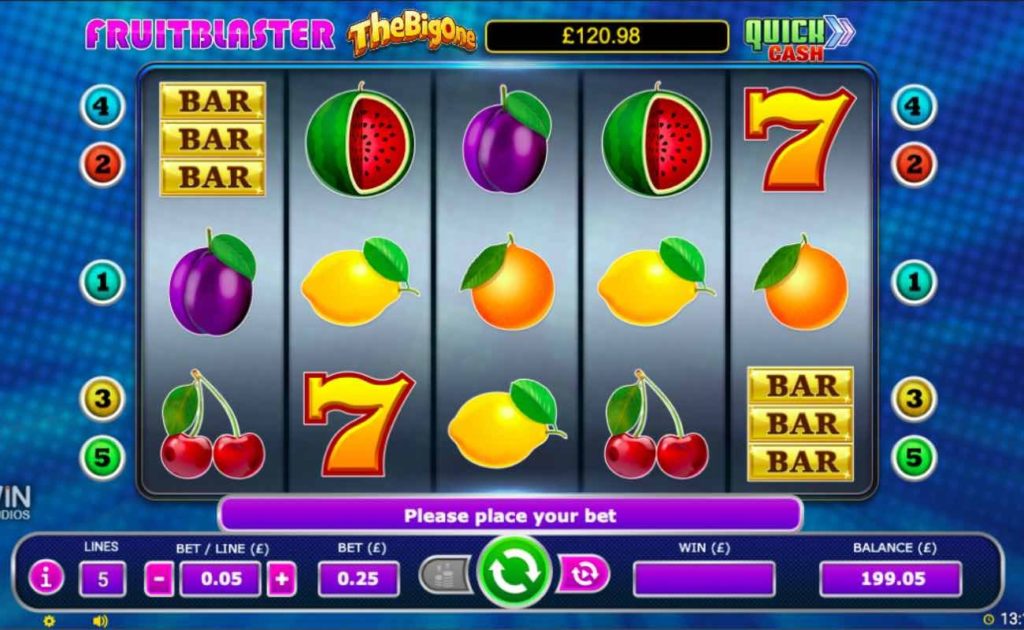Click the Bet/Line value 0.05
The image size is (1024, 630).
coord(221,579)
